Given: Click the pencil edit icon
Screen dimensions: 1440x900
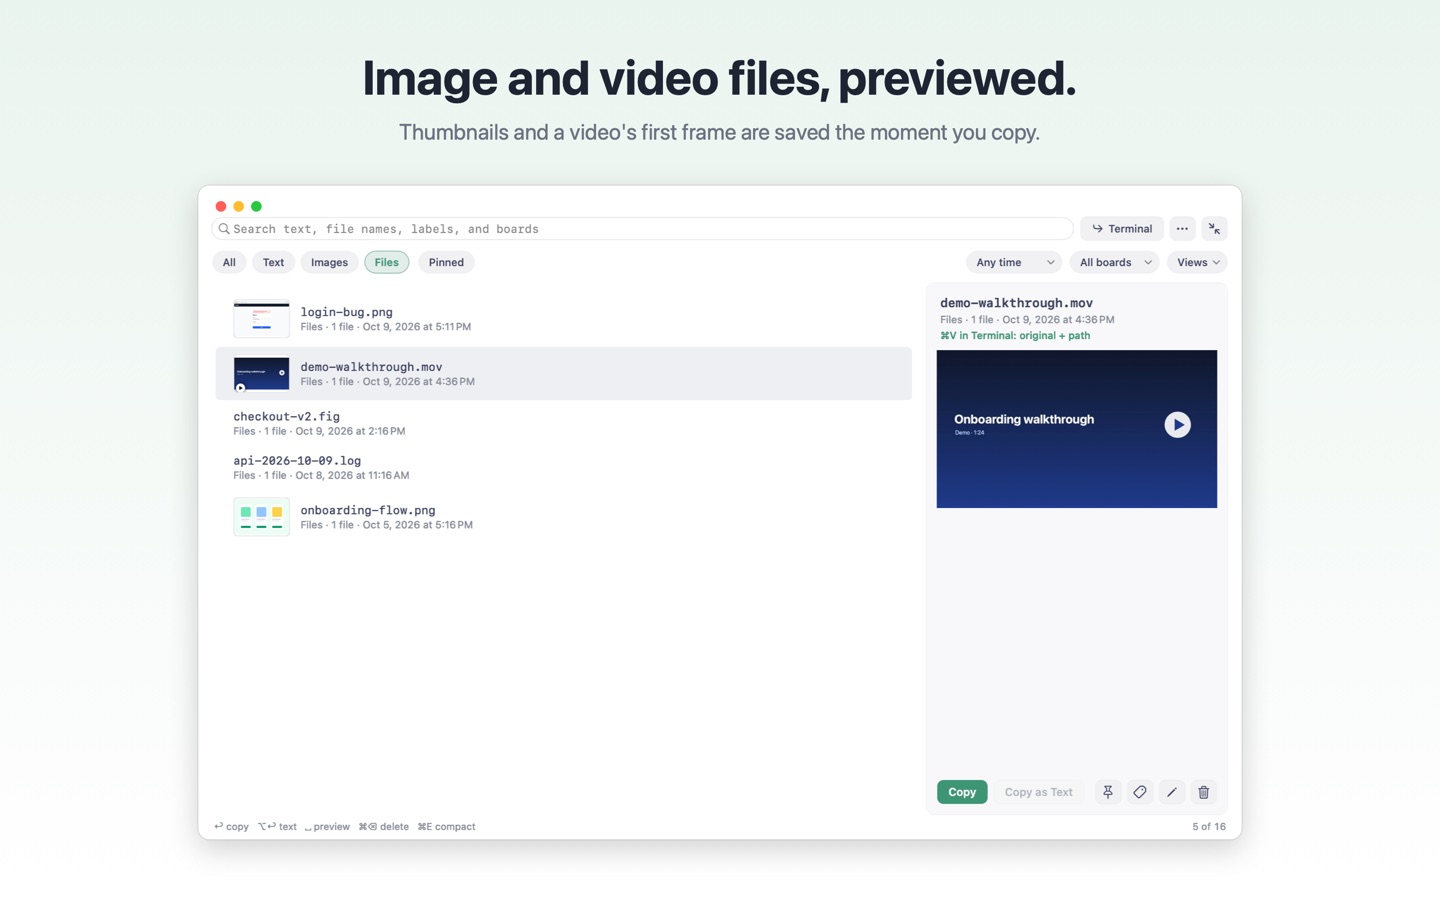Looking at the screenshot, I should point(1172,792).
